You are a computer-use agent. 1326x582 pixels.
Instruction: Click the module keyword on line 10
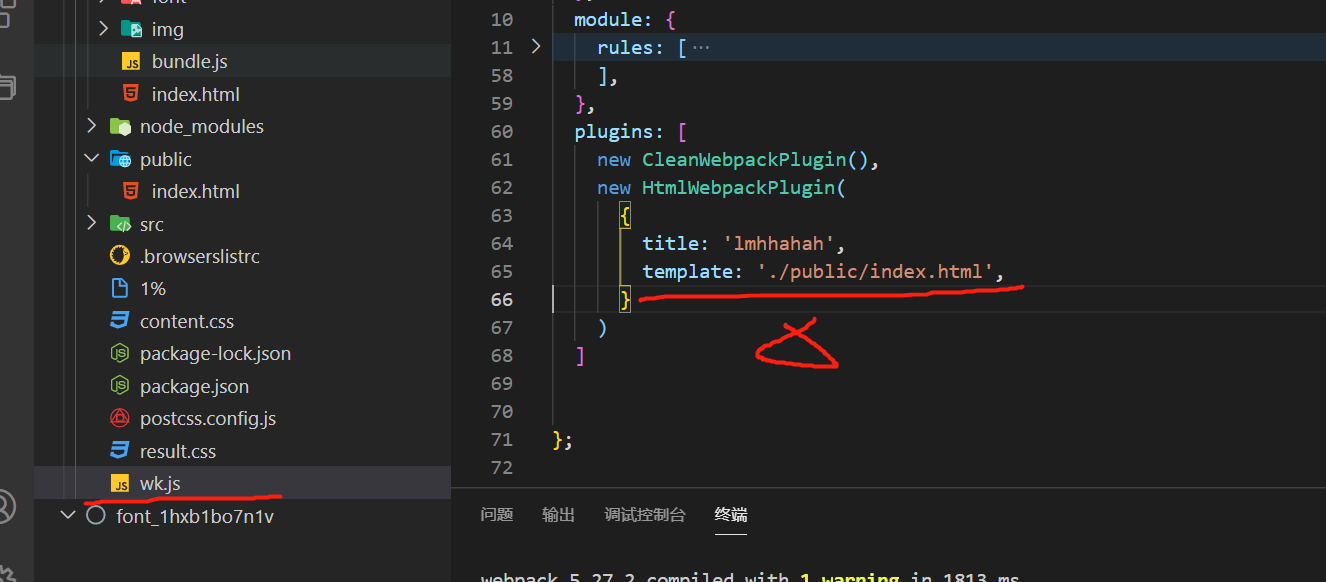click(x=609, y=19)
